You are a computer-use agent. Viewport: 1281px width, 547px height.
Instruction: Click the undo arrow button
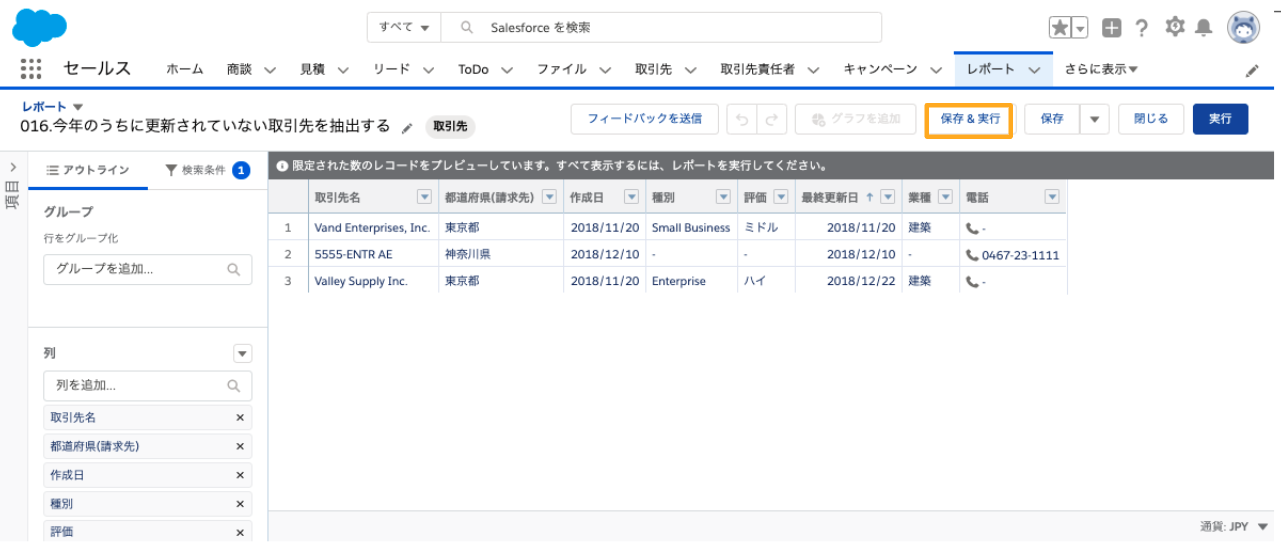[741, 119]
